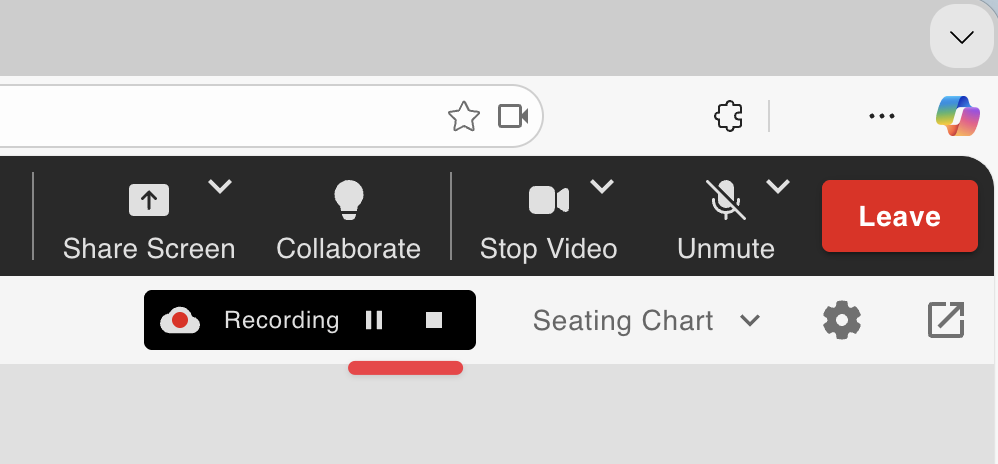The width and height of the screenshot is (998, 464).
Task: Expand audio options chevron
Action: click(778, 186)
